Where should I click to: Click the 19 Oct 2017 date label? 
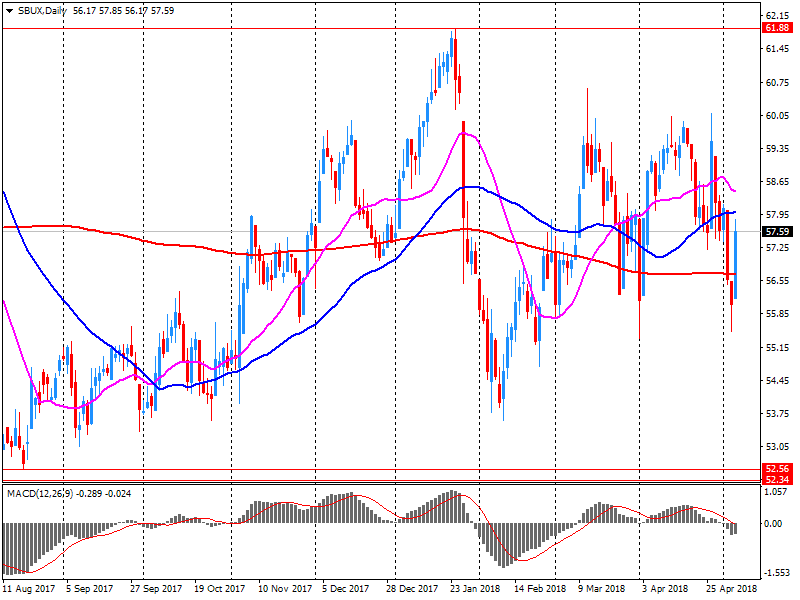[x=219, y=589]
